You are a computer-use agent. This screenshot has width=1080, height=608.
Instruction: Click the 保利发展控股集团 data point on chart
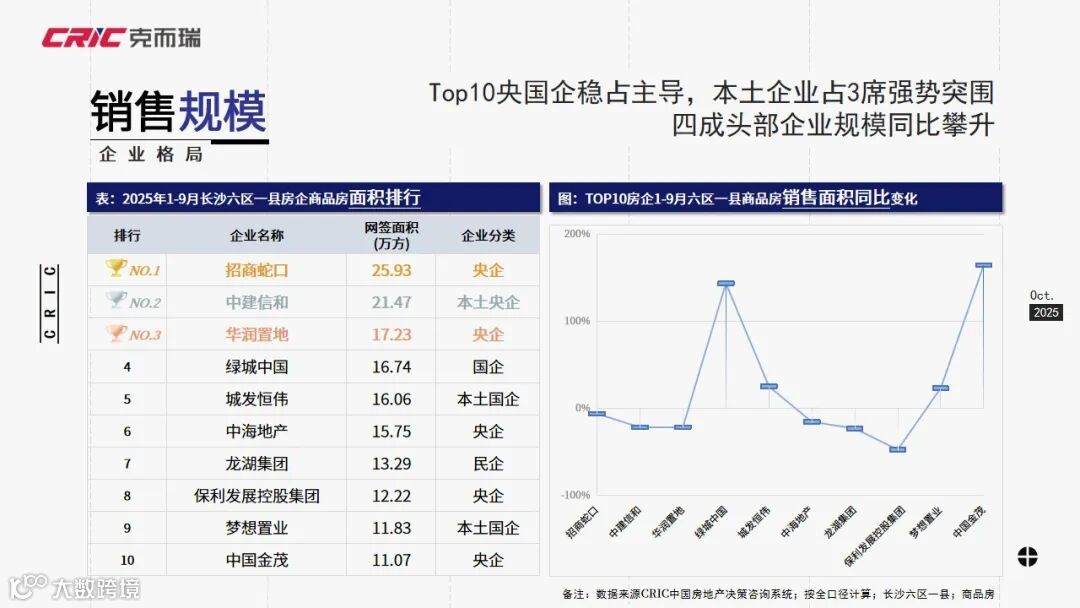coord(897,450)
